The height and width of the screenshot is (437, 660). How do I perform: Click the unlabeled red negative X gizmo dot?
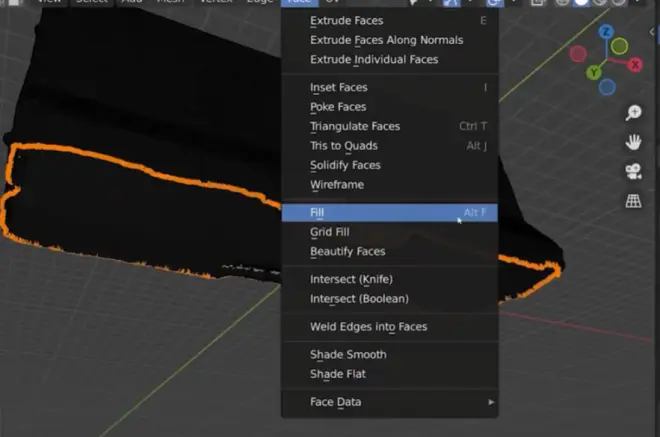pos(578,54)
